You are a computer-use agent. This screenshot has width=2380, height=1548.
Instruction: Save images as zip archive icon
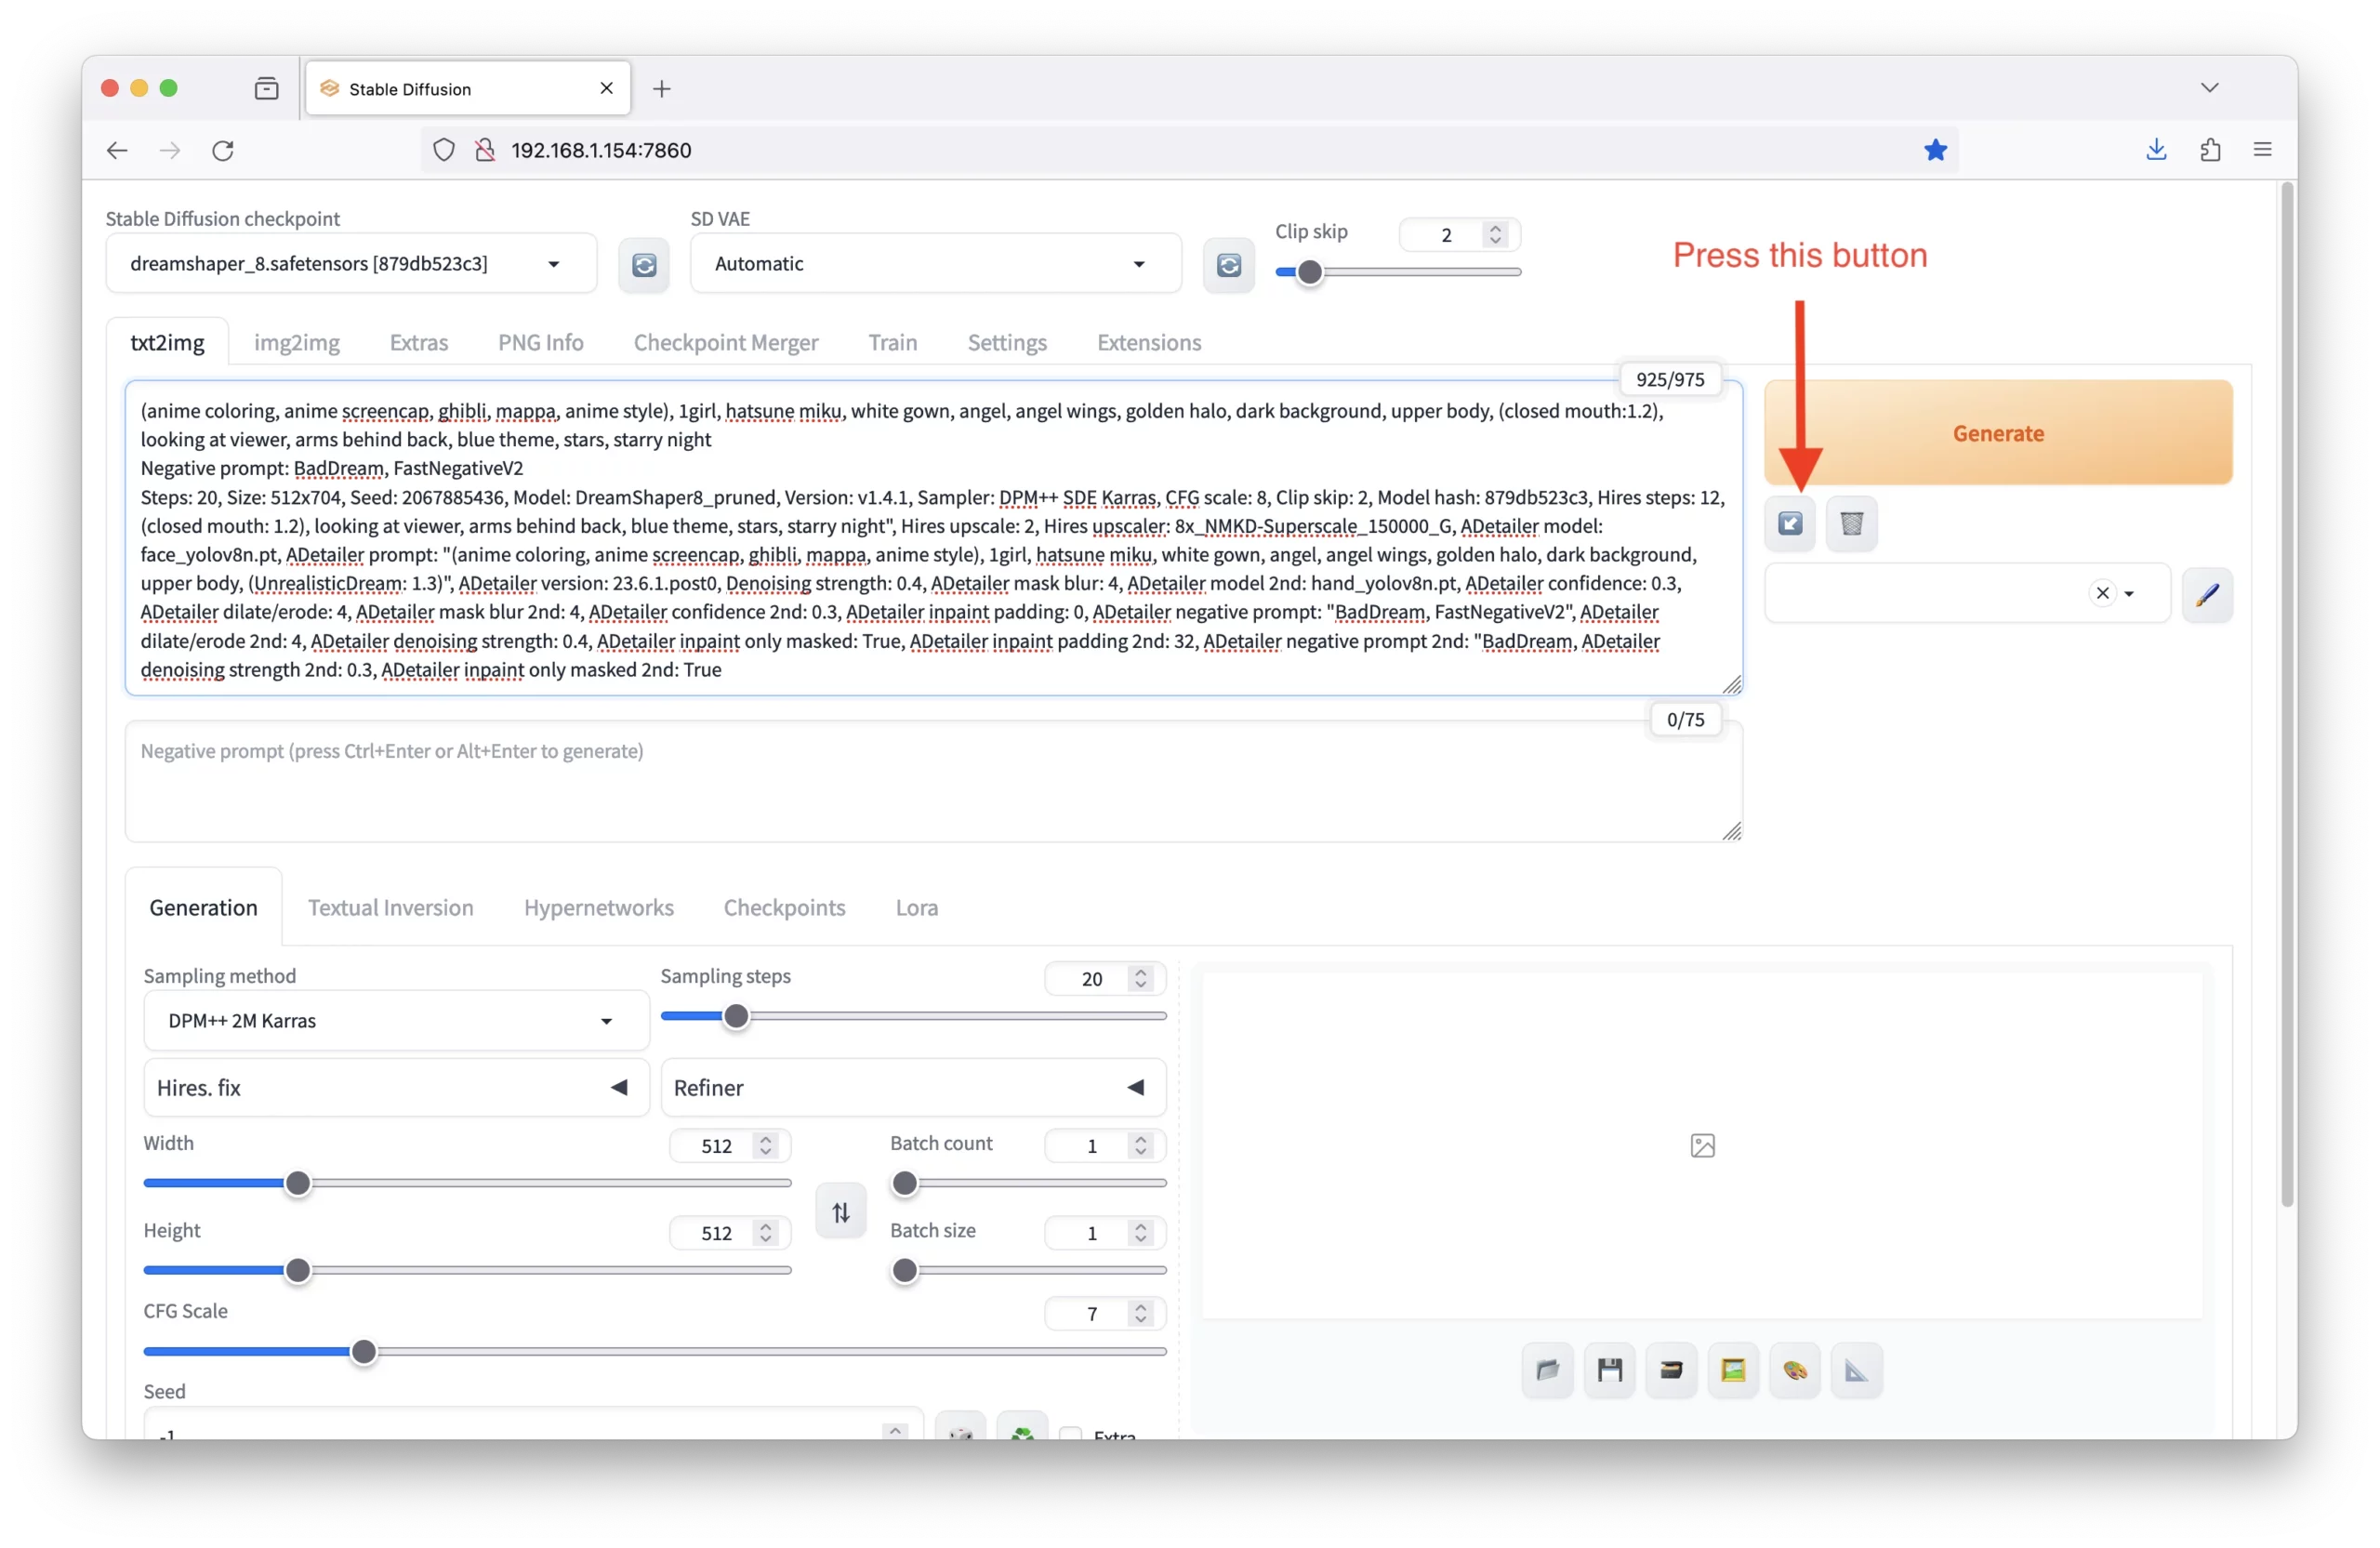coord(1672,1370)
